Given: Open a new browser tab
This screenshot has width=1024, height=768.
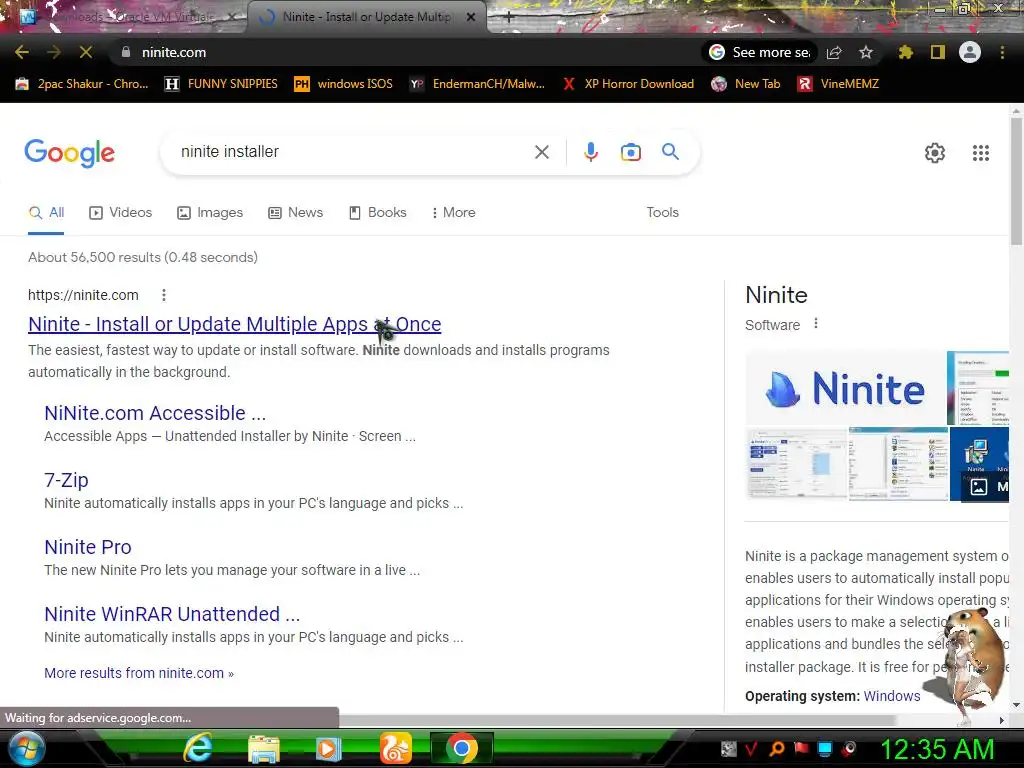Looking at the screenshot, I should pos(509,17).
